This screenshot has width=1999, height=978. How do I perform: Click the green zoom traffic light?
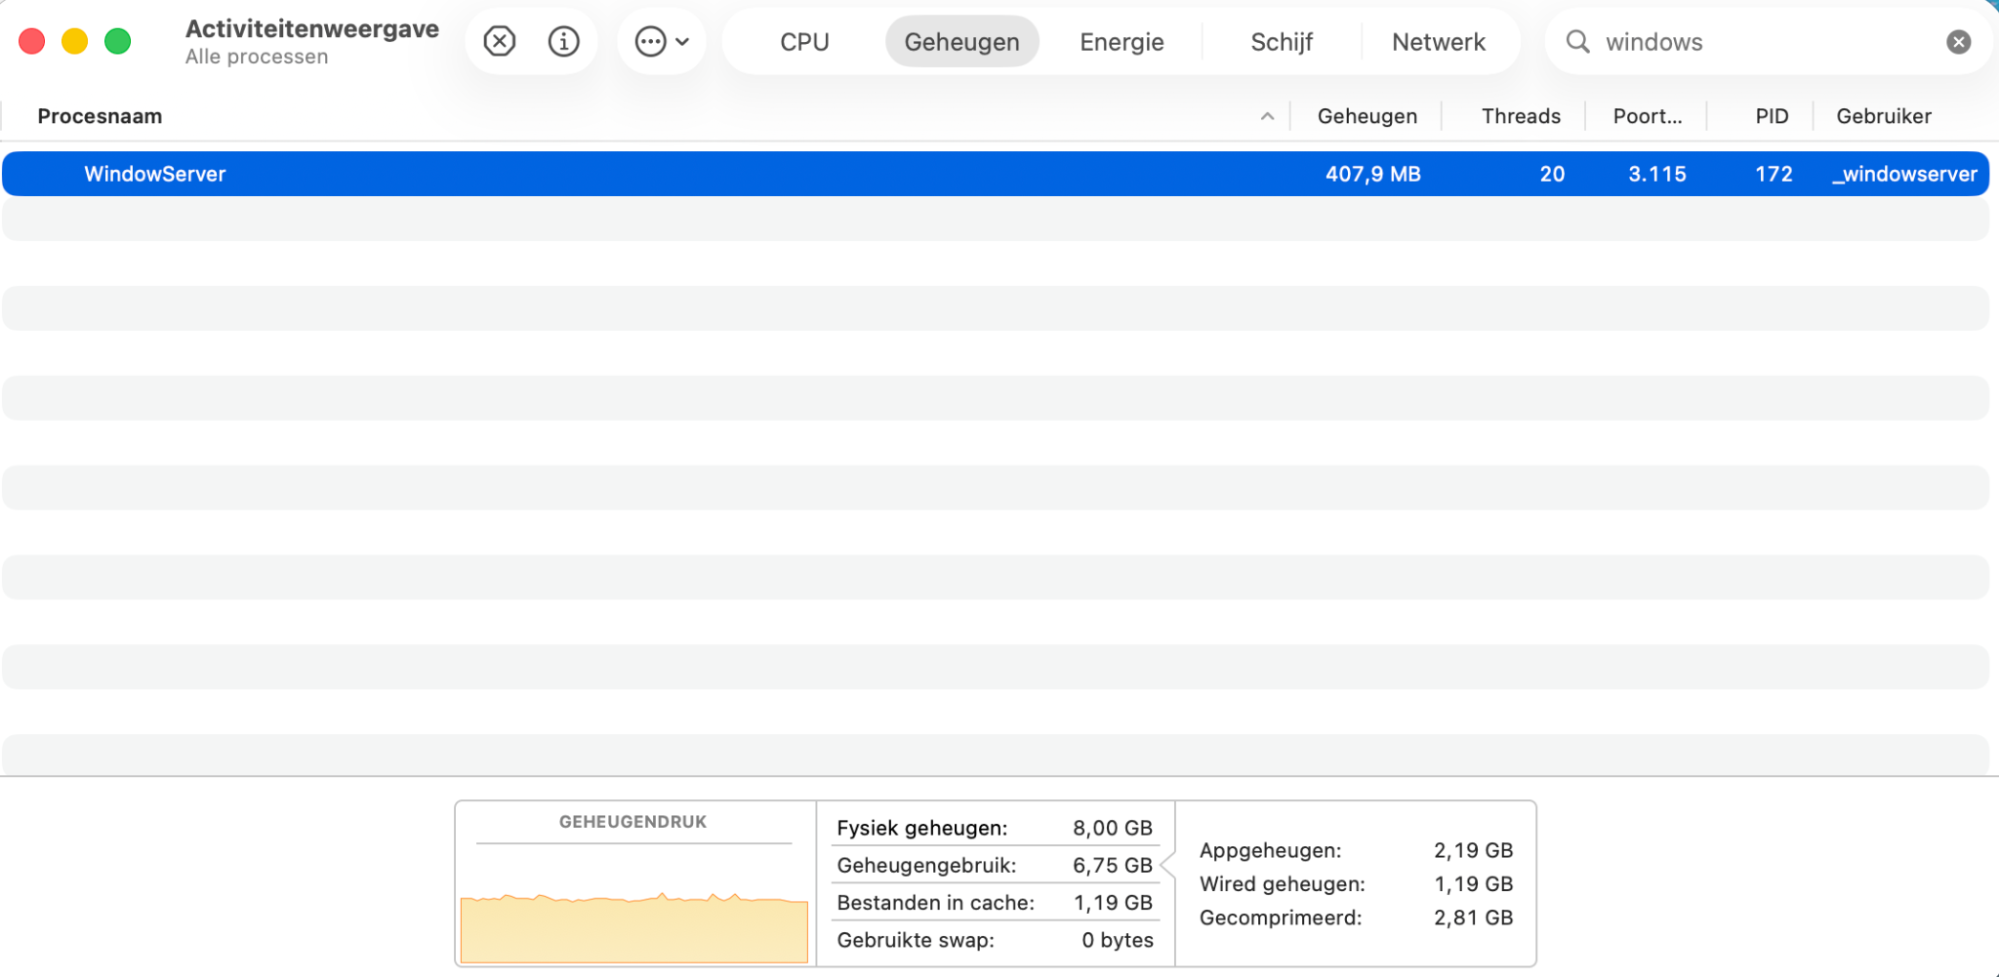(x=118, y=41)
